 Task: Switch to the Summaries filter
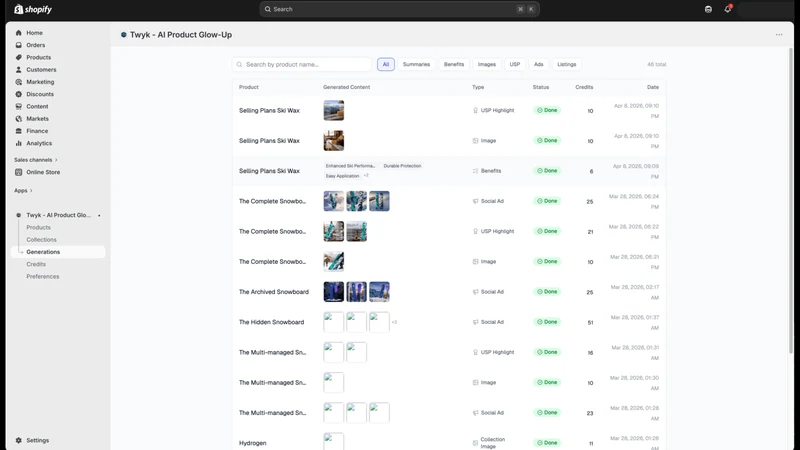click(416, 64)
